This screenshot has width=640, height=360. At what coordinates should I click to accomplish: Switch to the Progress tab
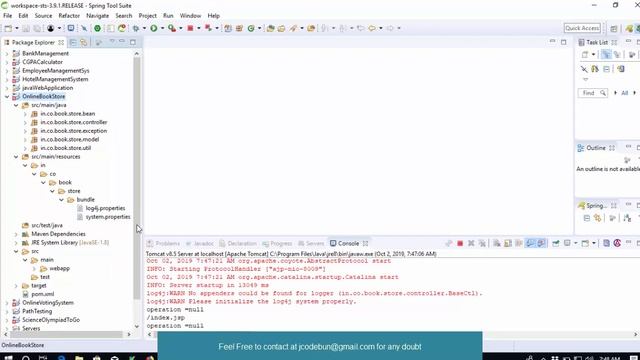277,243
